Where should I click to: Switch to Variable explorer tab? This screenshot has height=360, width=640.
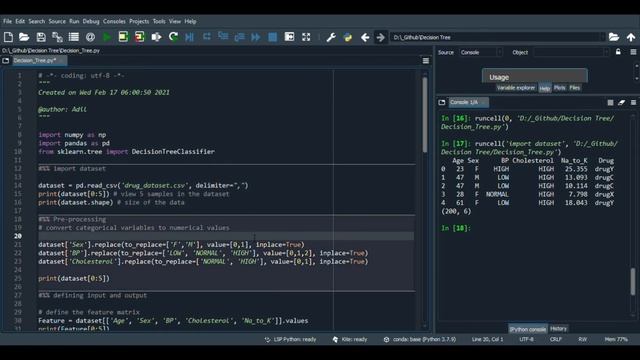tap(516, 88)
